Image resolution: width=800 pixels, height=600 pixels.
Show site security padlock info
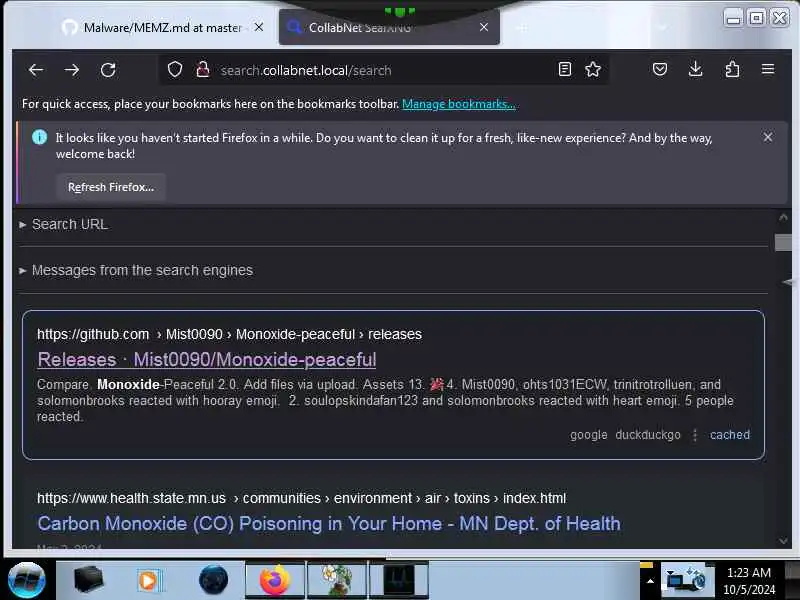point(203,69)
